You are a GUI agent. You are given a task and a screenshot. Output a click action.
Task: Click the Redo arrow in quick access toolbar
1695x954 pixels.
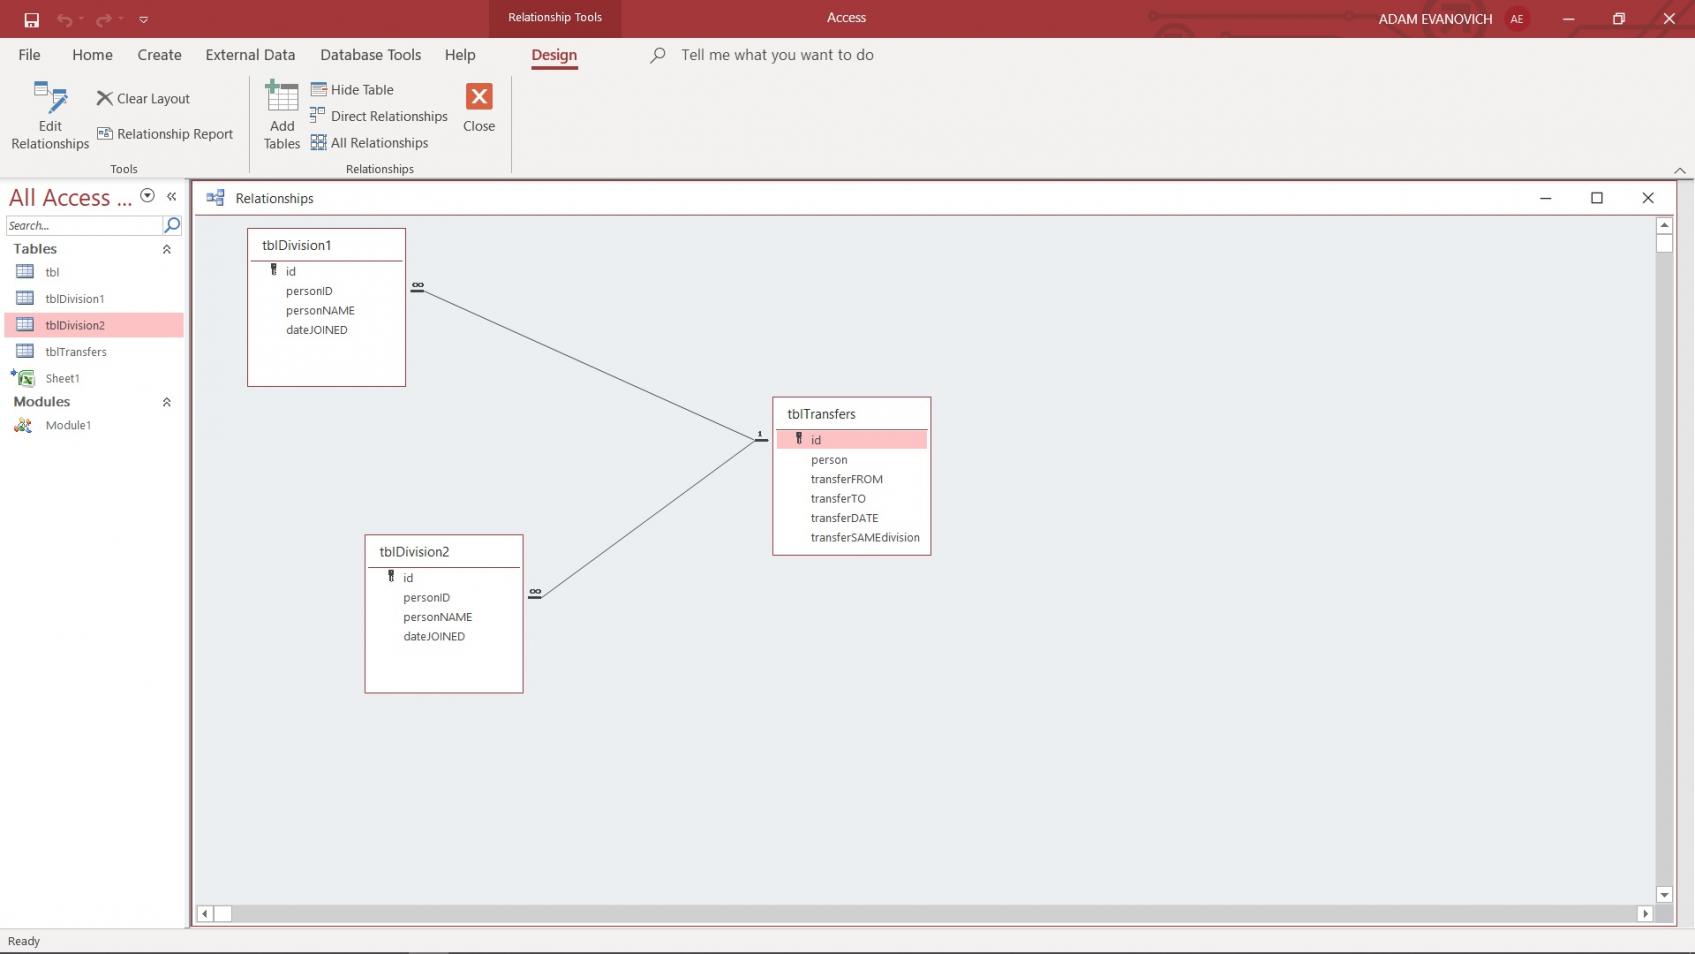coord(104,19)
